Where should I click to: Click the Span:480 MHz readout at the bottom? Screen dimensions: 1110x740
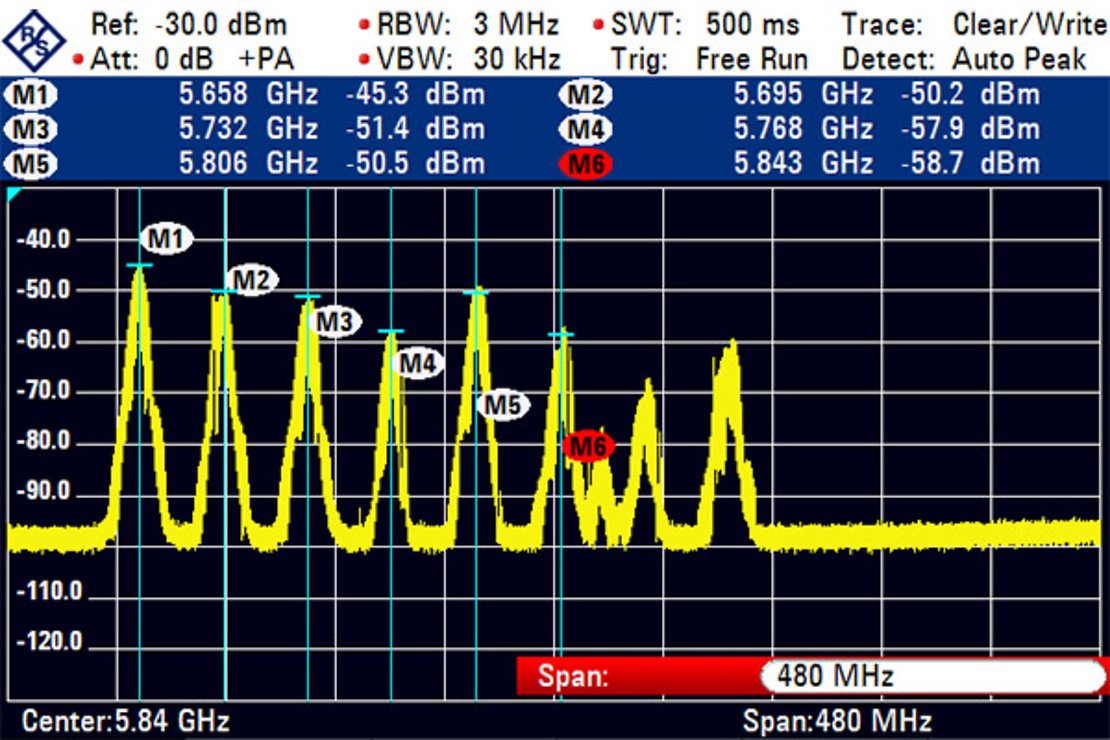[x=837, y=721]
